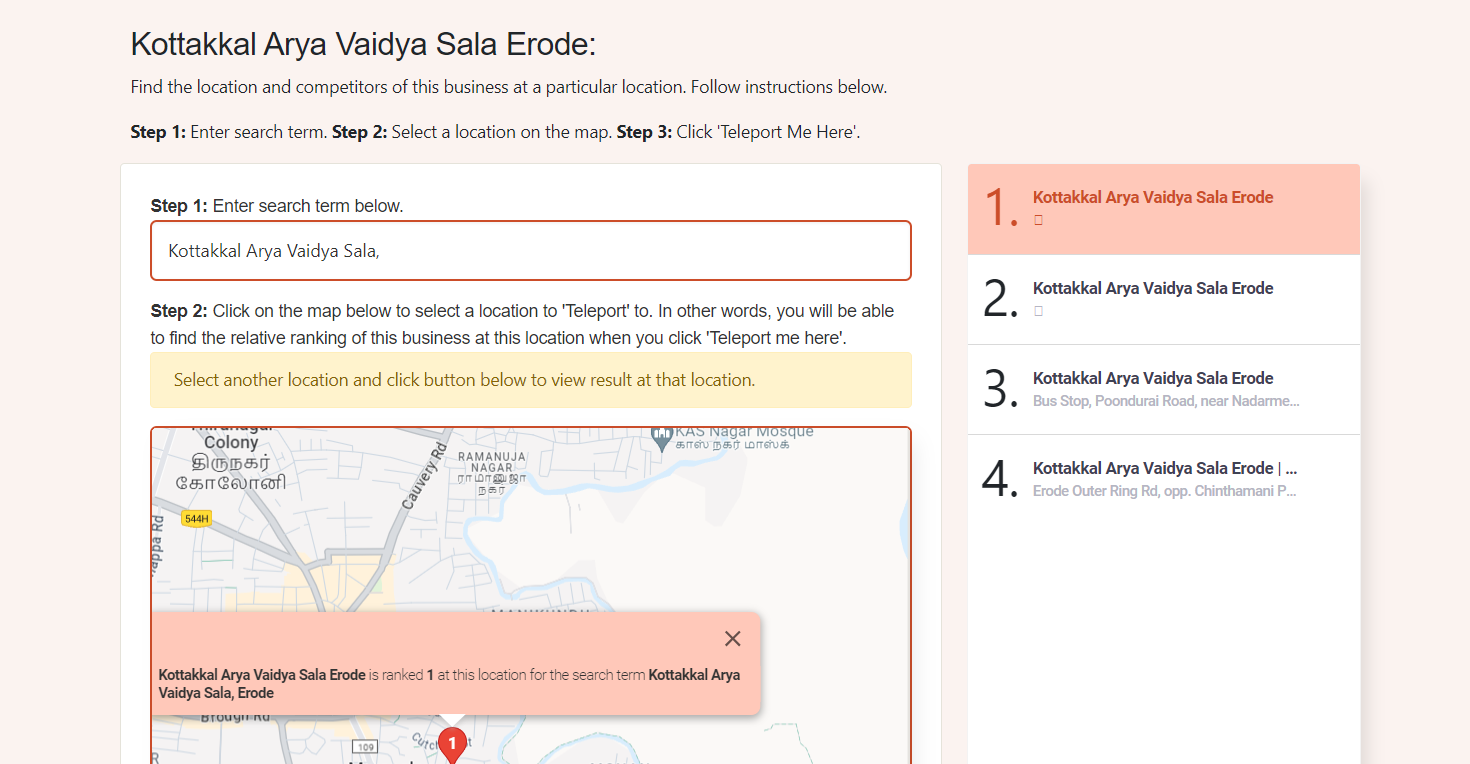
Task: Click the red map marker numbered 1
Action: [452, 746]
